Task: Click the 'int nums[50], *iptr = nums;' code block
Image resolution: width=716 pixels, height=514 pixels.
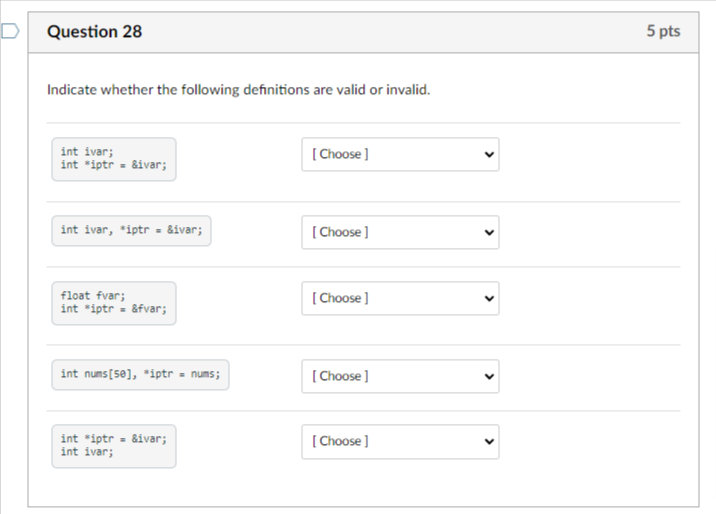Action: coord(140,375)
